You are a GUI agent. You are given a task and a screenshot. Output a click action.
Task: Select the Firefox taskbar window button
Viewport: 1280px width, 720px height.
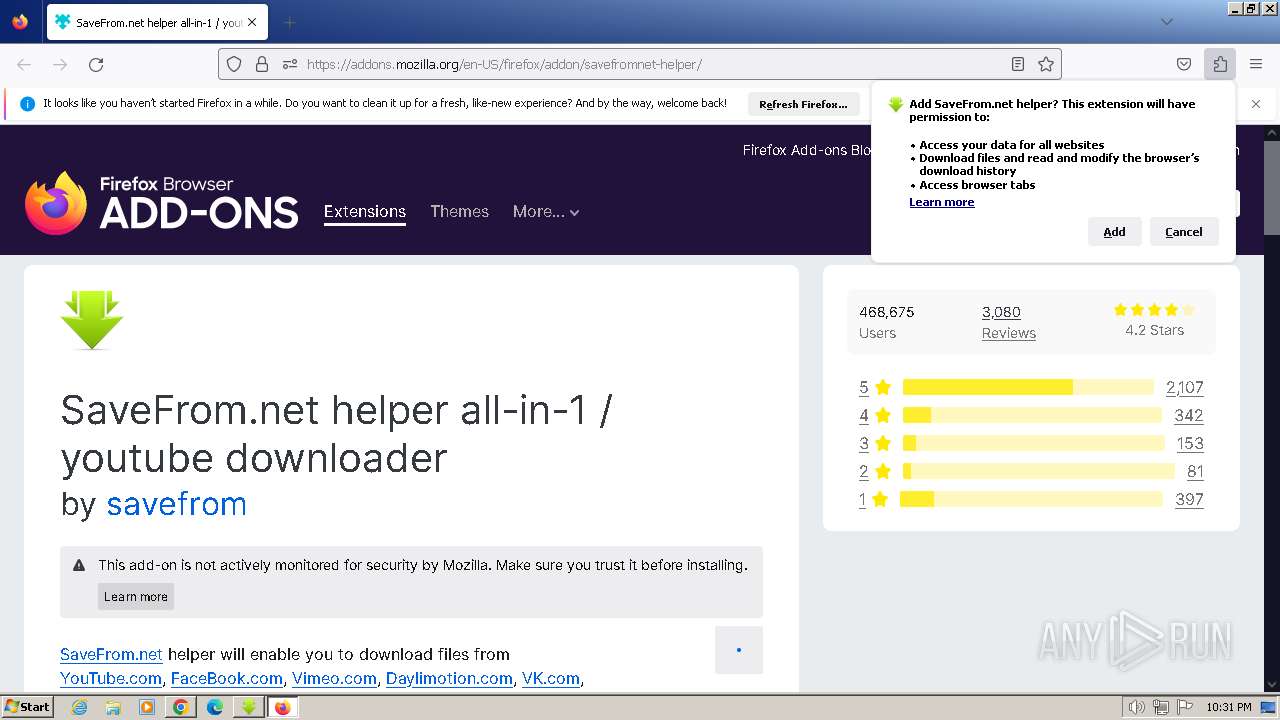[282, 707]
